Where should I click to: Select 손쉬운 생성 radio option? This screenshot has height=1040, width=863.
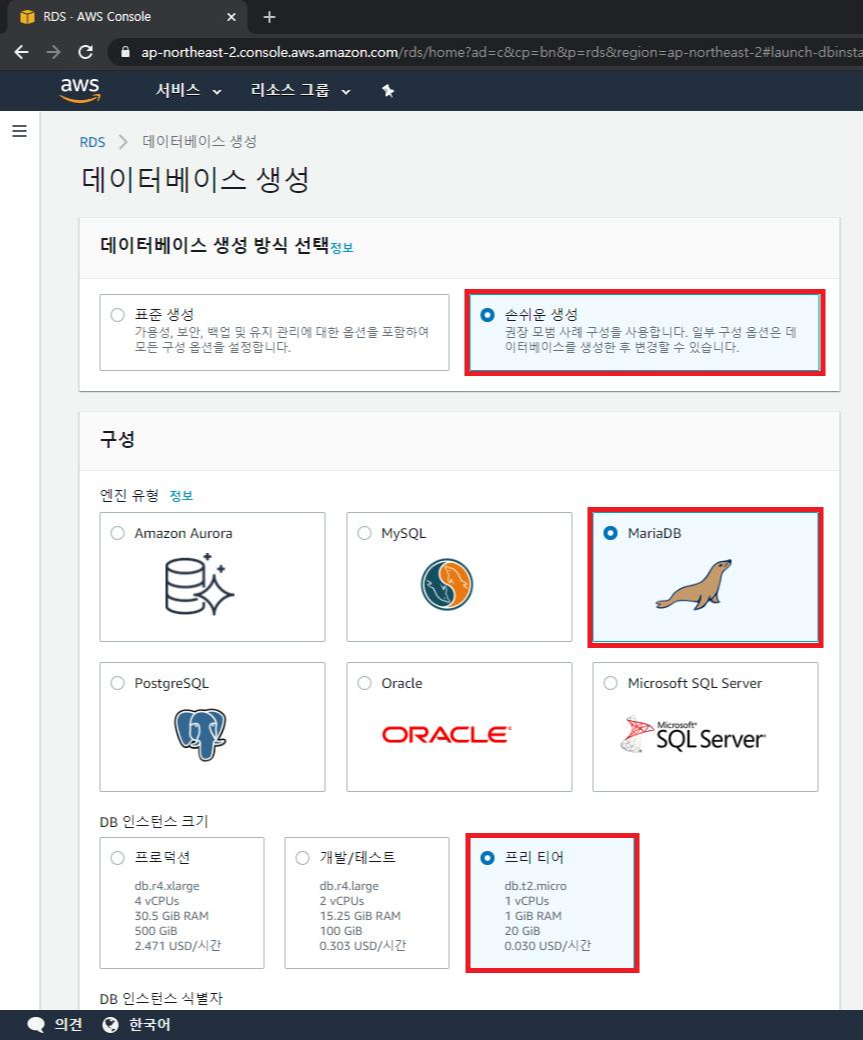(488, 315)
